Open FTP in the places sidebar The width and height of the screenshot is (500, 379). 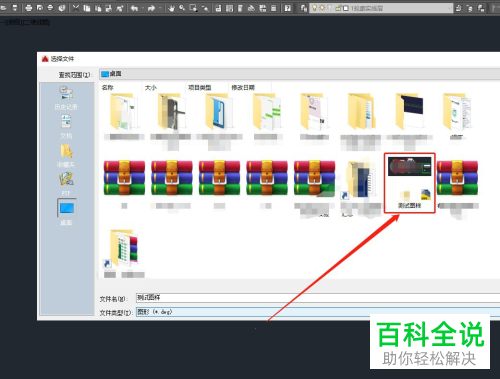(66, 184)
